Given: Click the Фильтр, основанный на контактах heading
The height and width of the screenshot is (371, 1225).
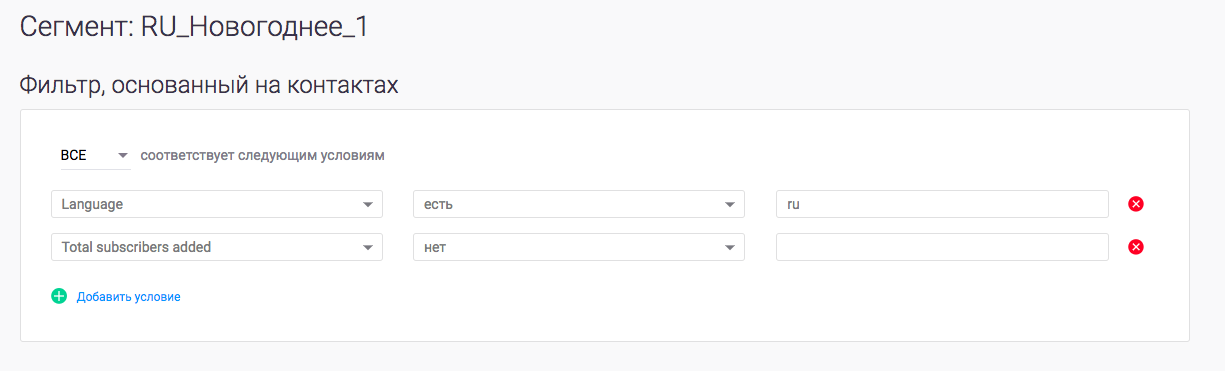Looking at the screenshot, I should click(x=209, y=85).
